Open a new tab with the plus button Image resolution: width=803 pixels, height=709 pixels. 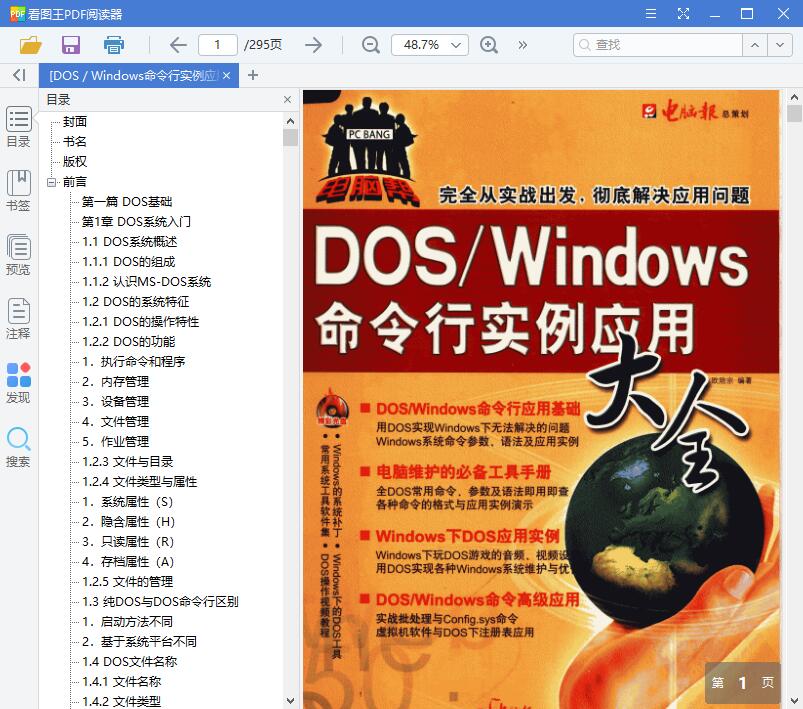[x=252, y=75]
